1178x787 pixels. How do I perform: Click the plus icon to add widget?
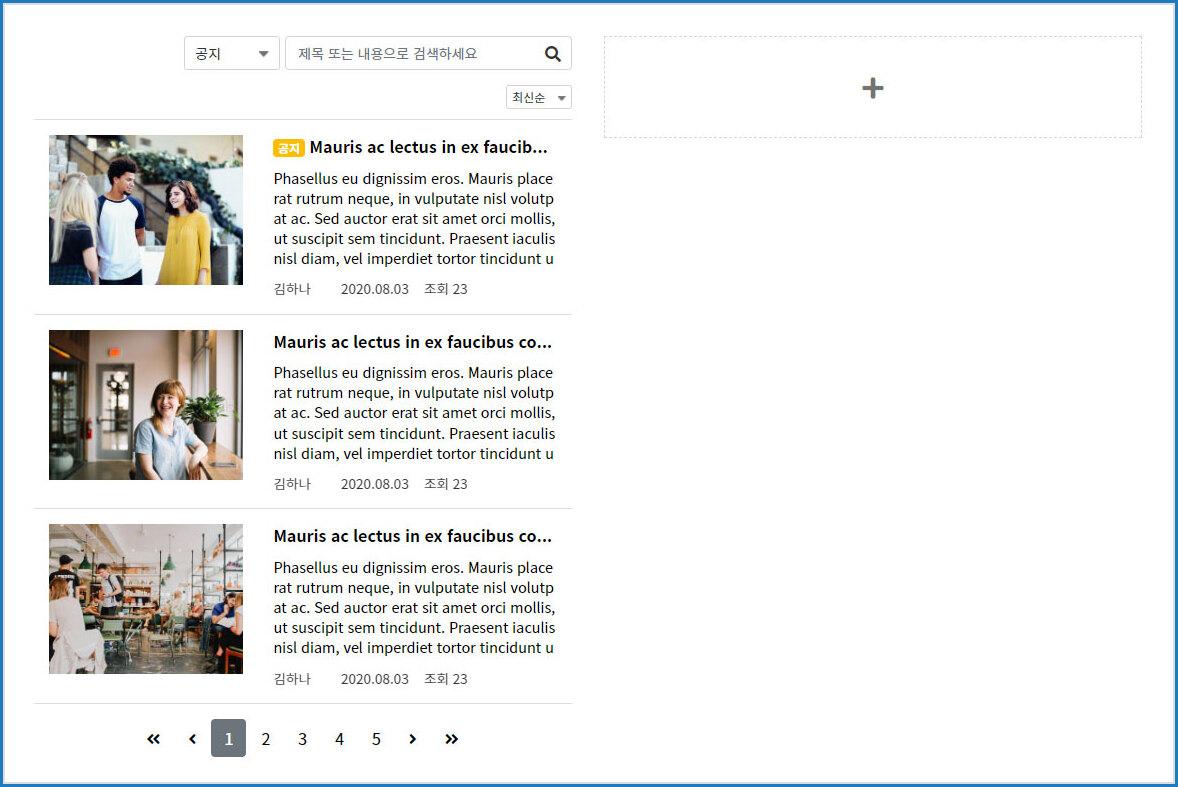pyautogui.click(x=872, y=88)
